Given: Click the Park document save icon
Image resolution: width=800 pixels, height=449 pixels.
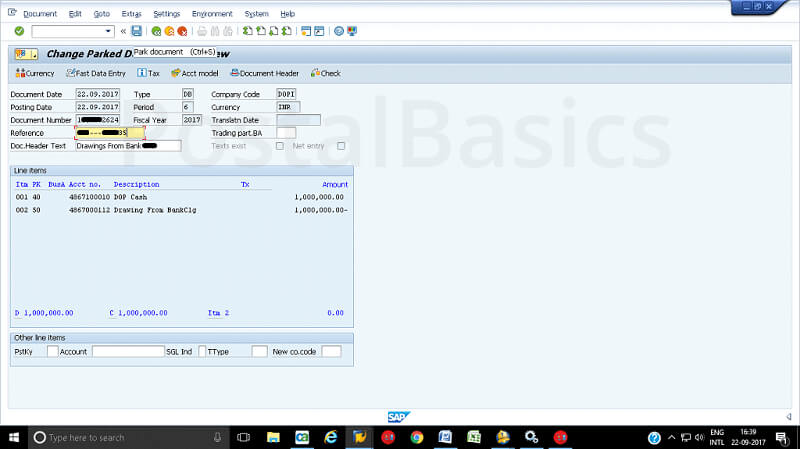Looking at the screenshot, I should (136, 31).
